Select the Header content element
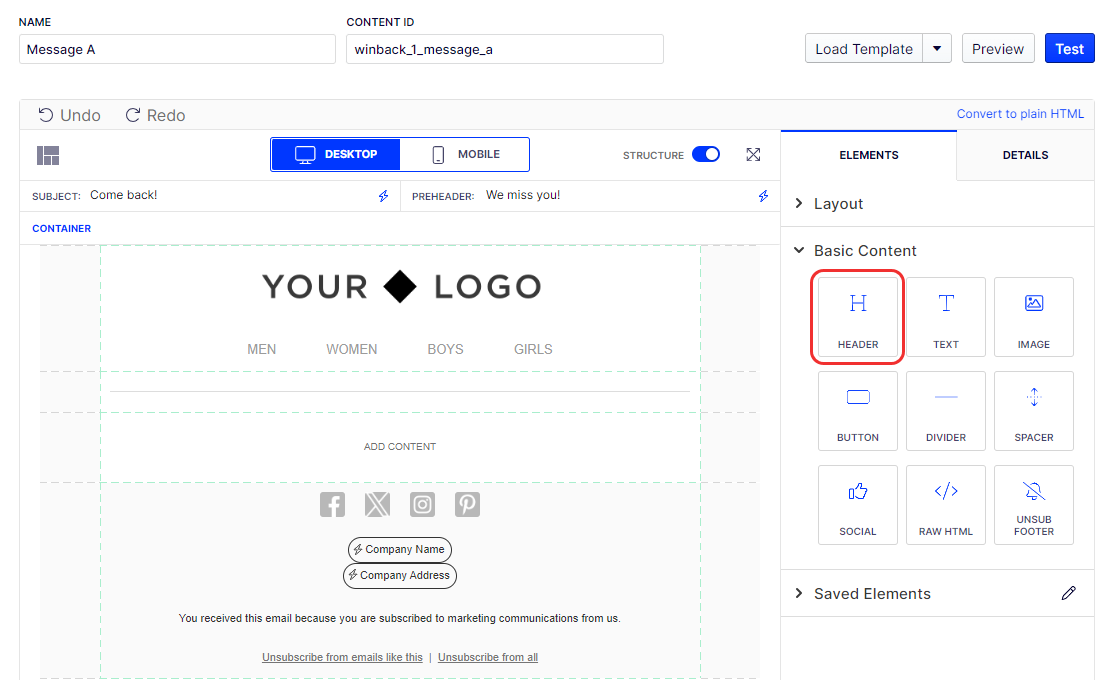1107x680 pixels. (857, 317)
